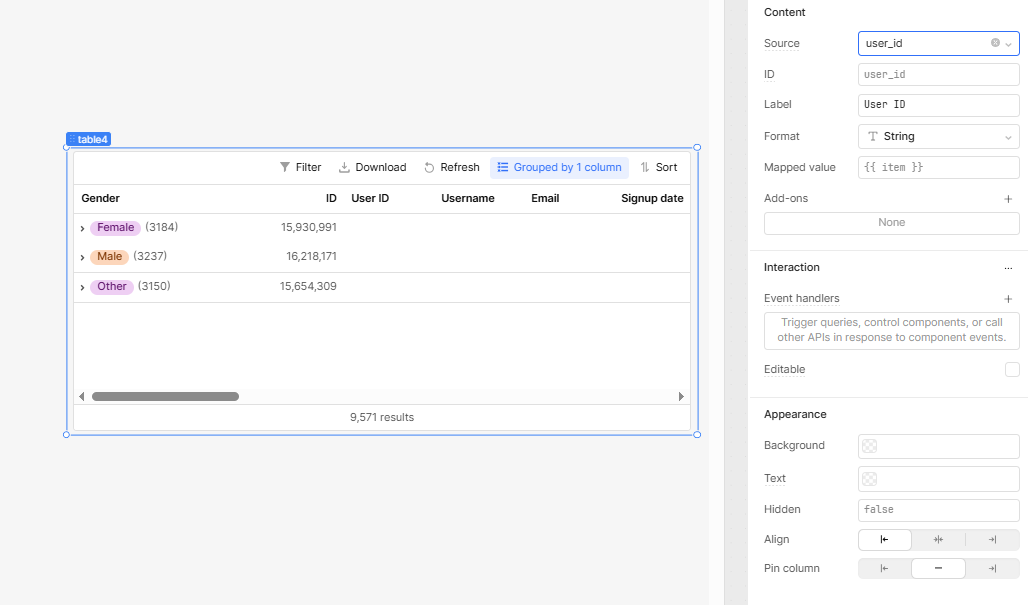Download the table data
The height and width of the screenshot is (605, 1028).
point(372,167)
